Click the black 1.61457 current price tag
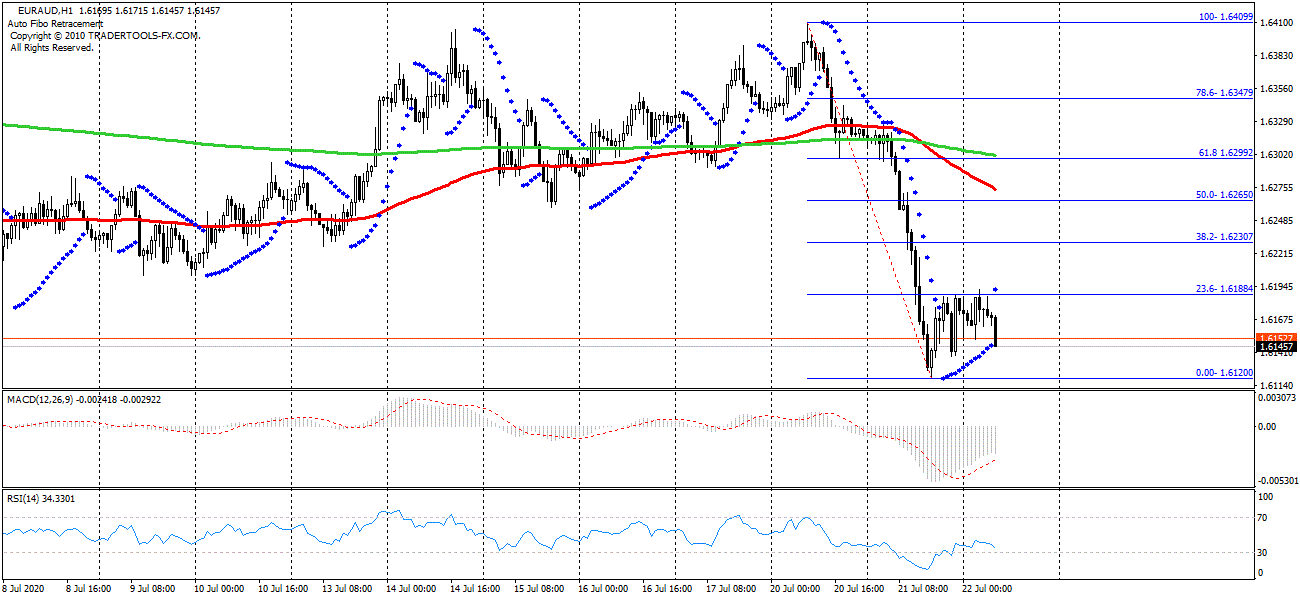 coord(1277,347)
